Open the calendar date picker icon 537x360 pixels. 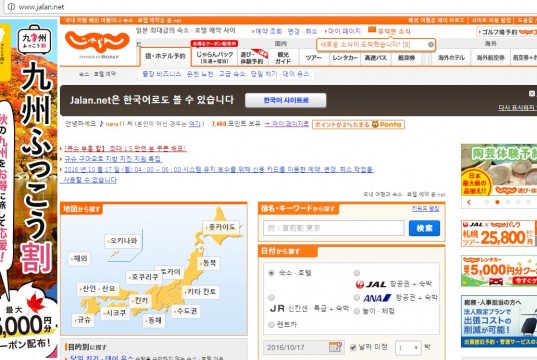[335, 347]
